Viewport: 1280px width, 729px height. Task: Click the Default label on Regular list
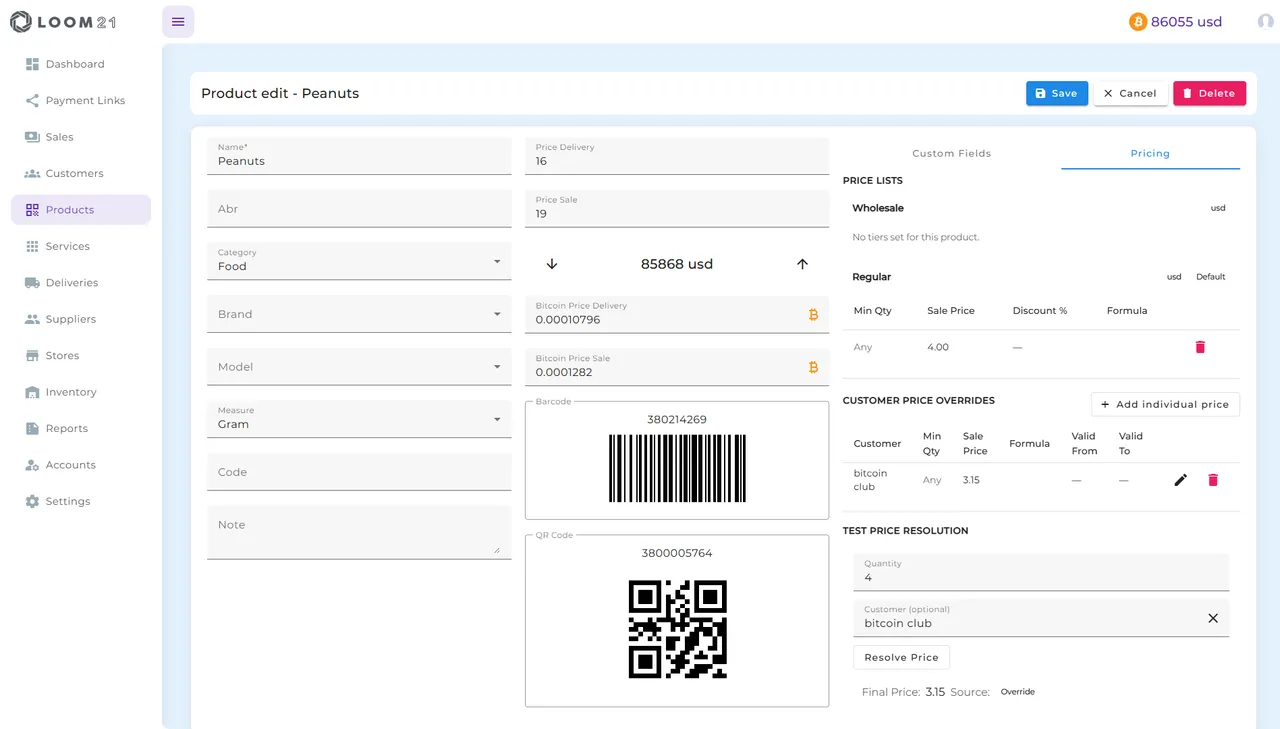tap(1210, 277)
